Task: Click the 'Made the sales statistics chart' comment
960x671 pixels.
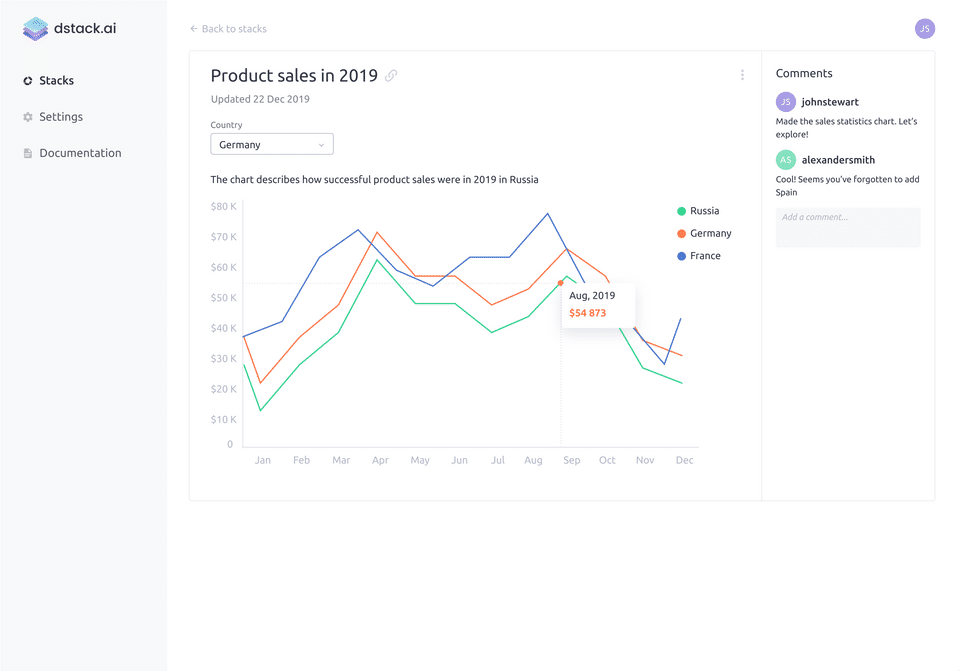Action: (x=847, y=128)
